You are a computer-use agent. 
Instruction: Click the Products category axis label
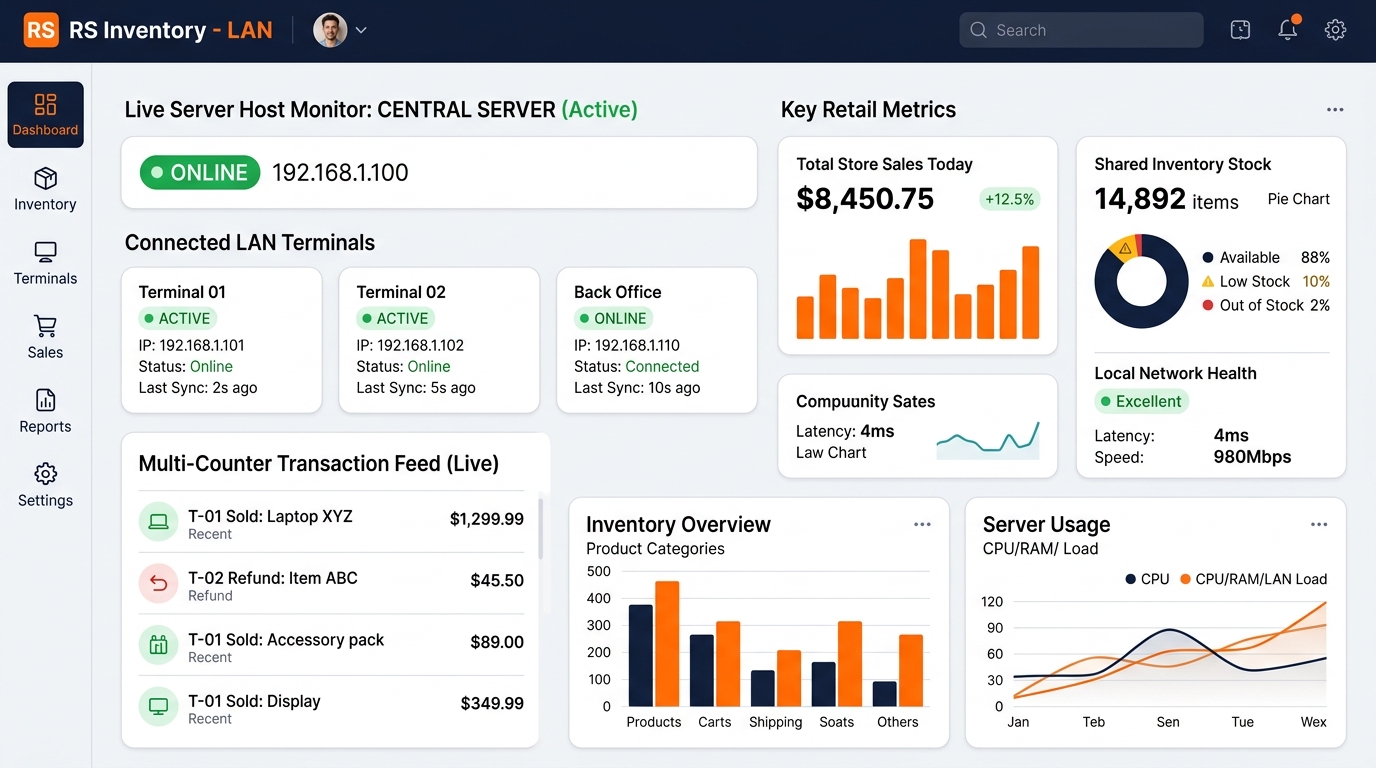pyautogui.click(x=654, y=722)
